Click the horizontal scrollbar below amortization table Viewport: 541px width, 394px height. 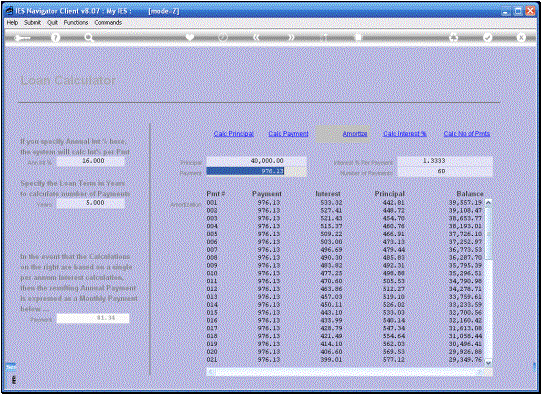349,371
